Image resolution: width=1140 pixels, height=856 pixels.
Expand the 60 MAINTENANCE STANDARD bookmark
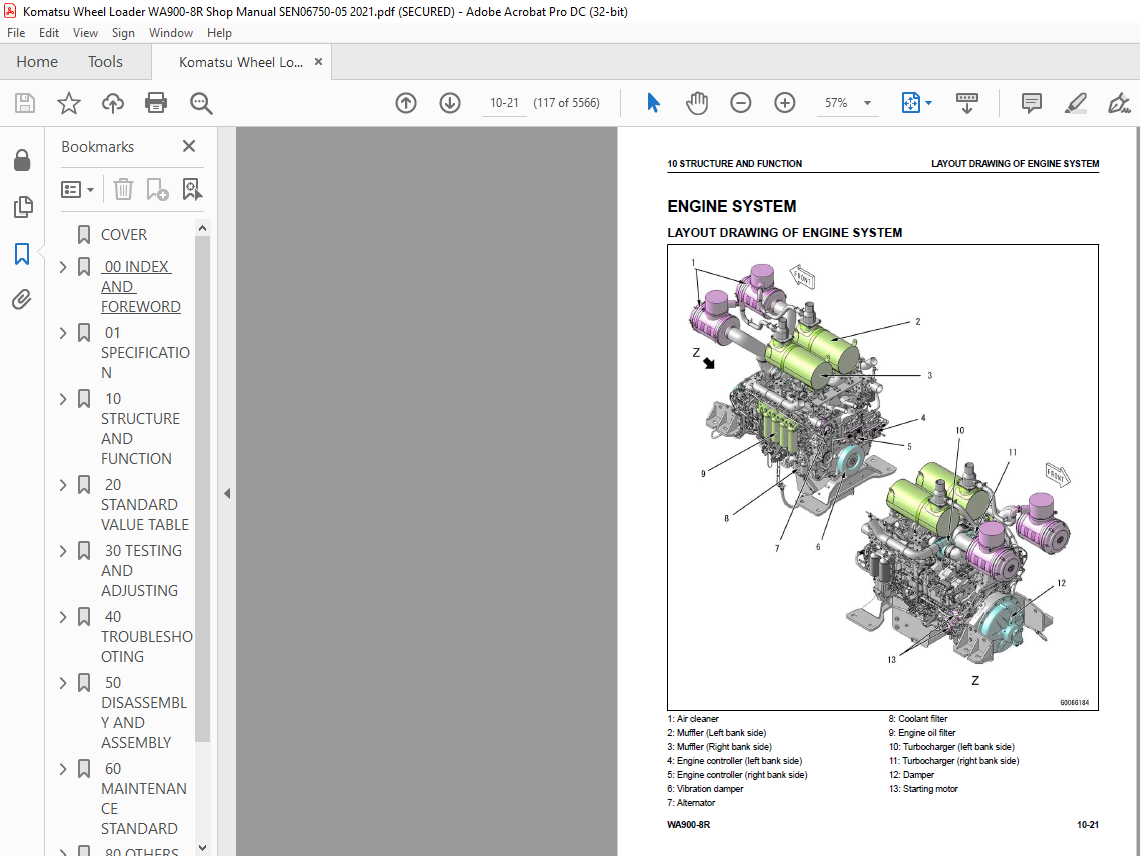[x=63, y=769]
